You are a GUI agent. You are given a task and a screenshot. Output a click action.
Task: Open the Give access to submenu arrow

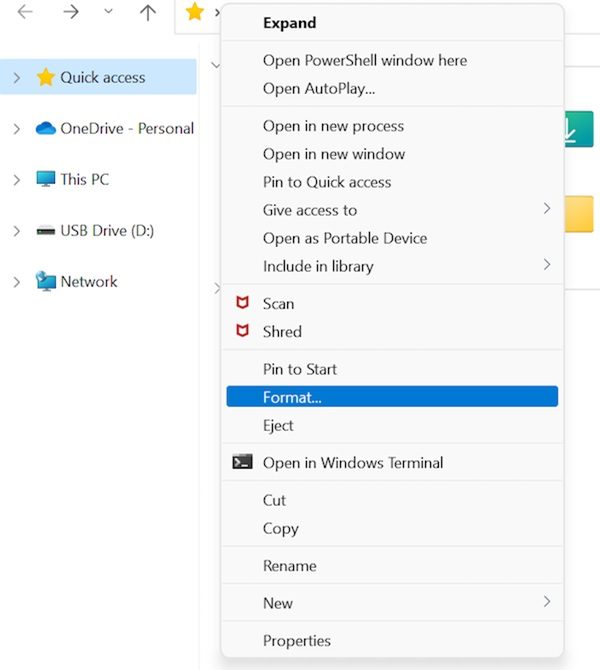pyautogui.click(x=547, y=209)
